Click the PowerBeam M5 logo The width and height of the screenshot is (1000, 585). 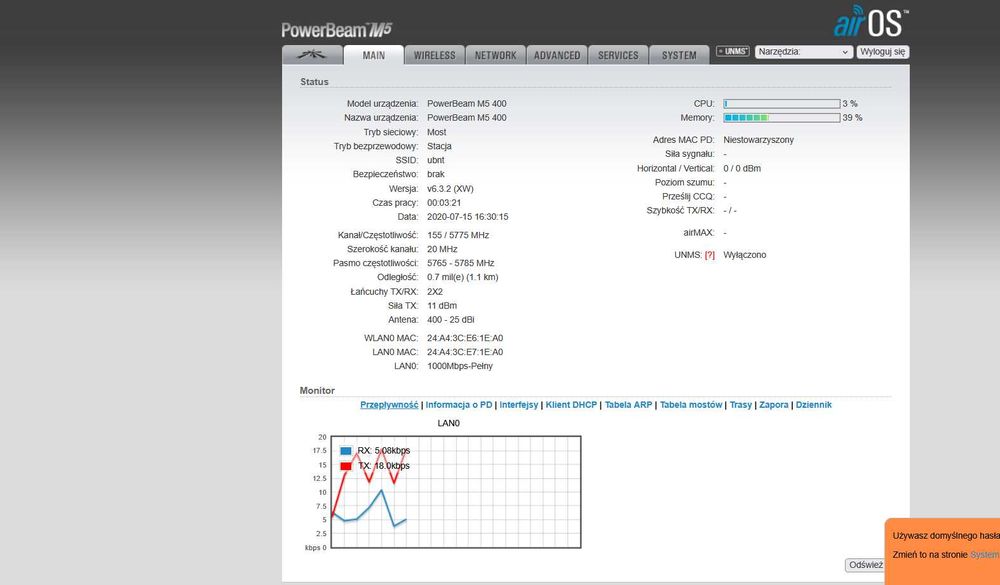(x=337, y=30)
